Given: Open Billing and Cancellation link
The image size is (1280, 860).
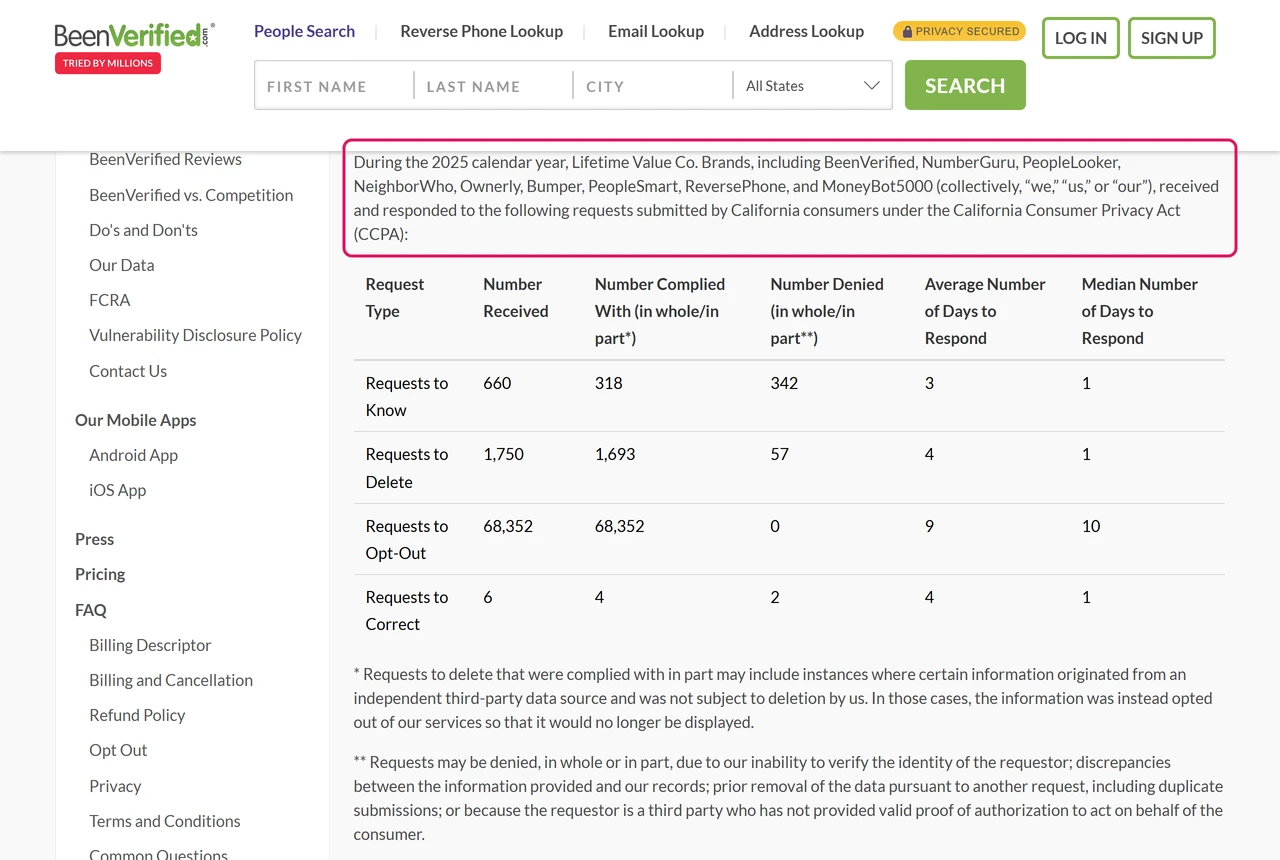Looking at the screenshot, I should point(171,680).
